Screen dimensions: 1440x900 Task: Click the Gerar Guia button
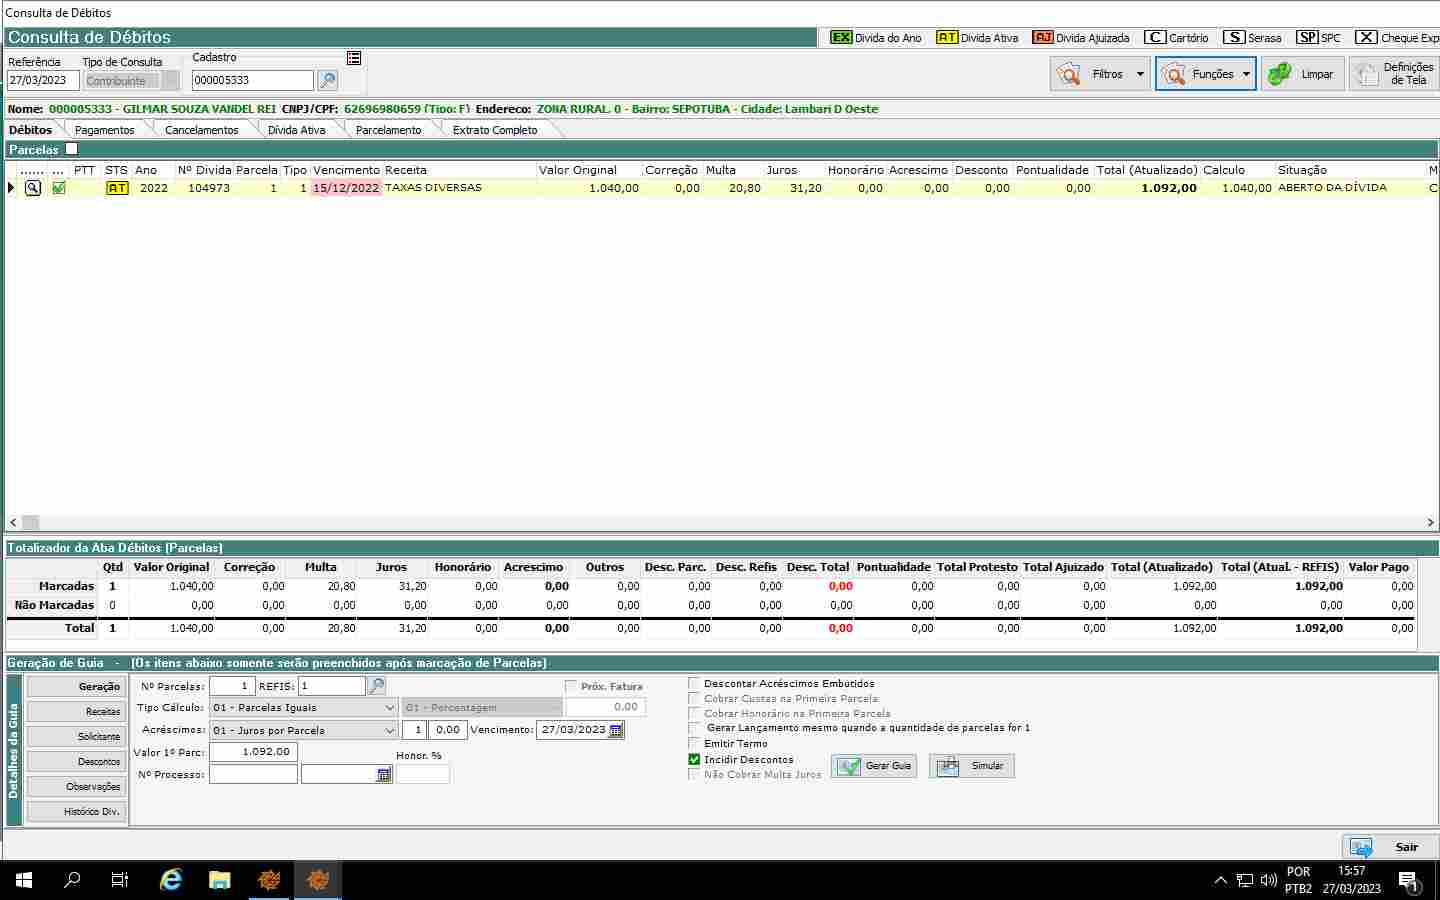875,766
